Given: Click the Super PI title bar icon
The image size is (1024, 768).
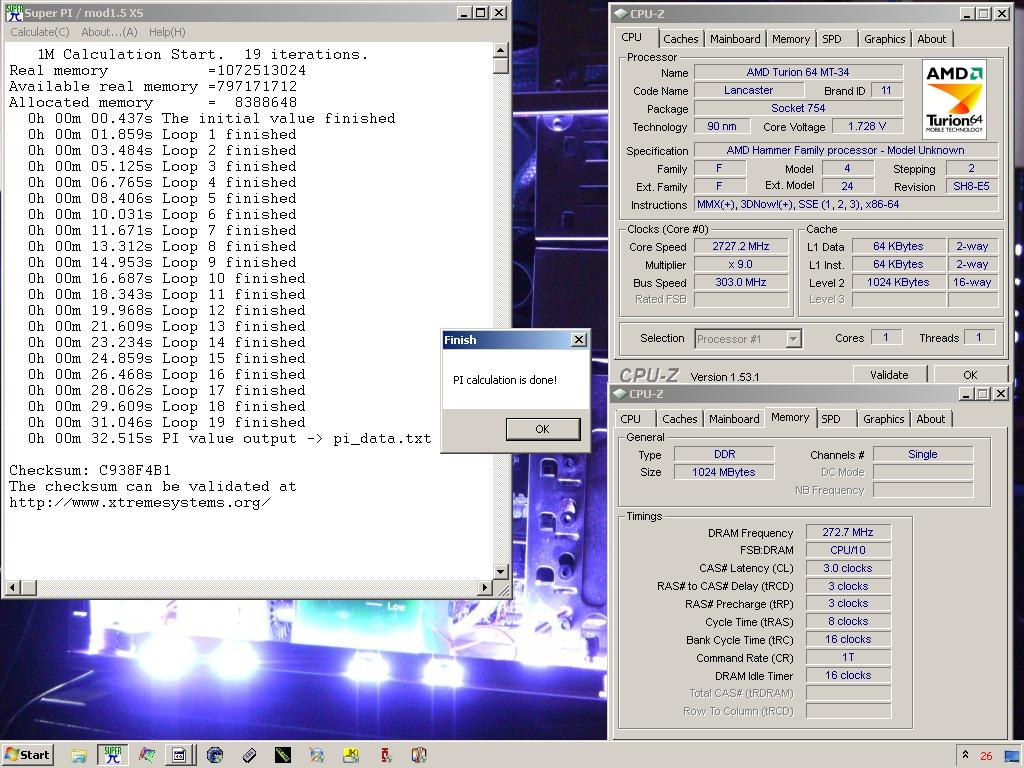Looking at the screenshot, I should click(14, 13).
